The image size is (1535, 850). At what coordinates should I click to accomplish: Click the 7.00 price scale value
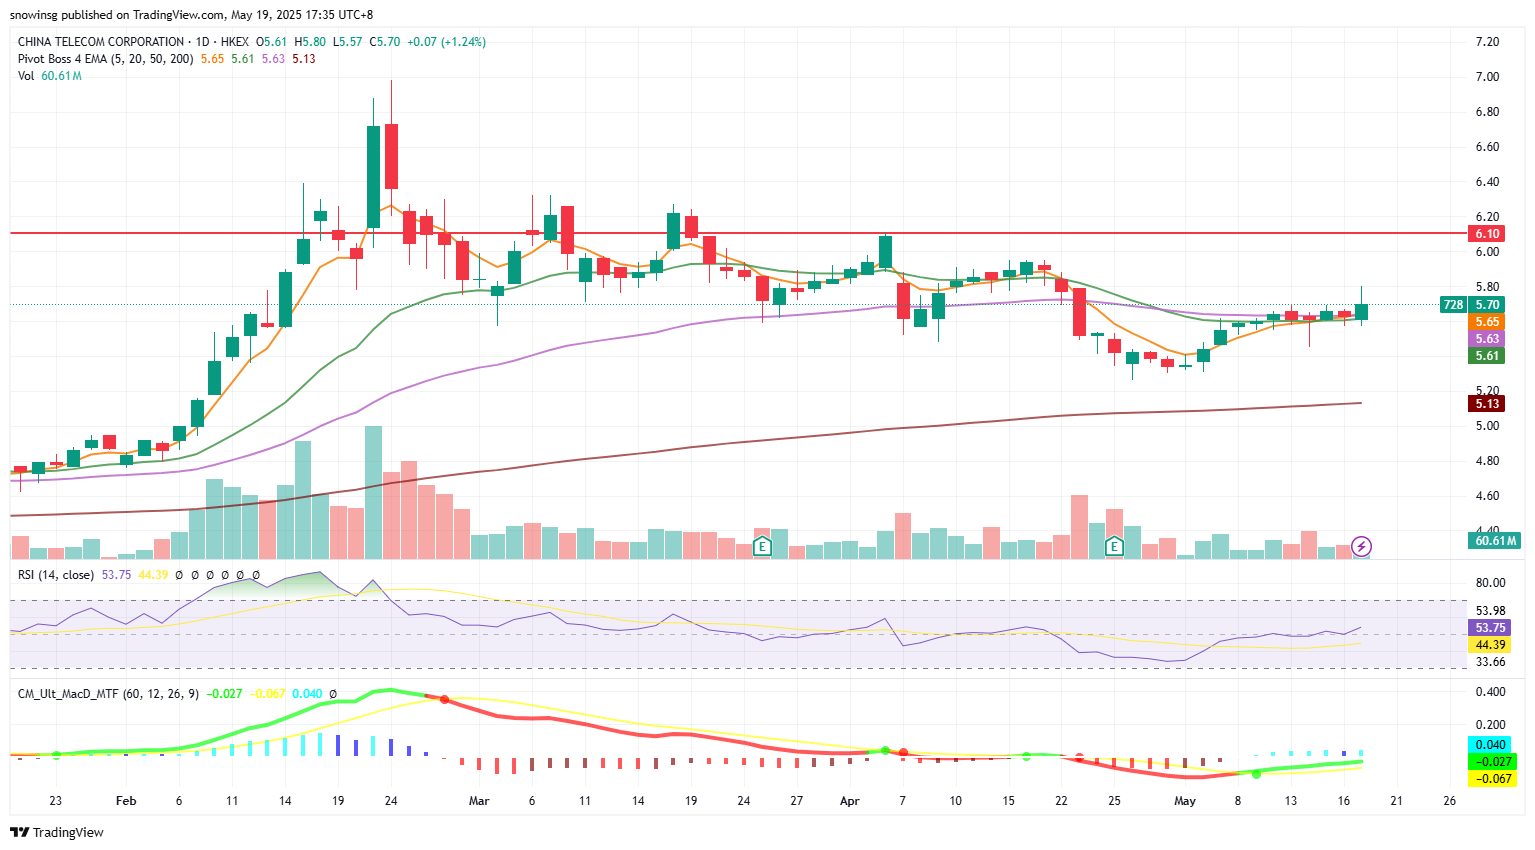(x=1487, y=77)
